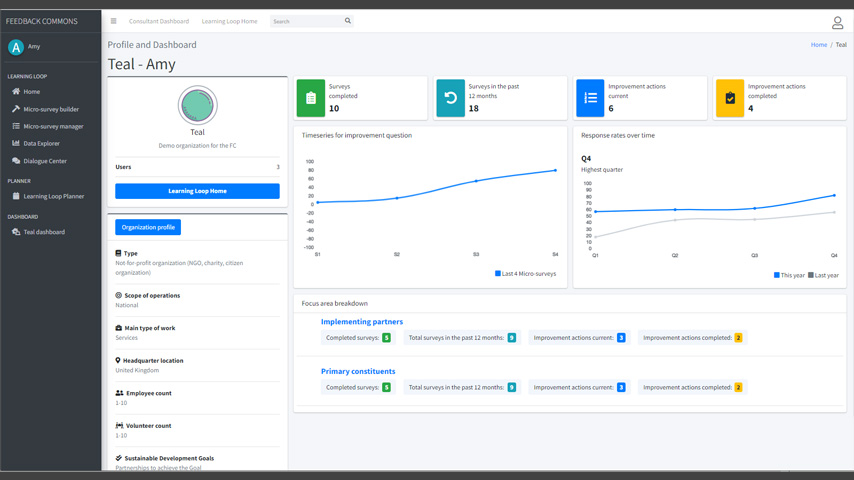Click the Headquarter location pin icon
This screenshot has height=480, width=854.
click(x=118, y=360)
